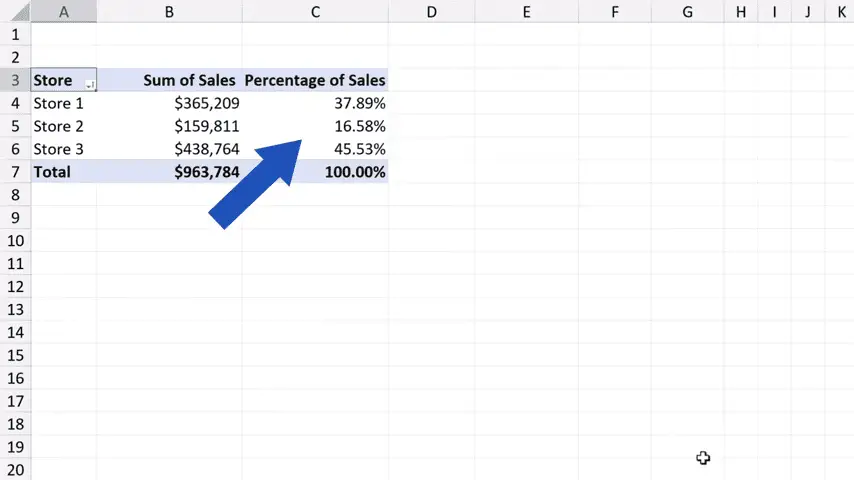Click the Store 1 row label cell
This screenshot has height=480, width=854.
tap(59, 103)
